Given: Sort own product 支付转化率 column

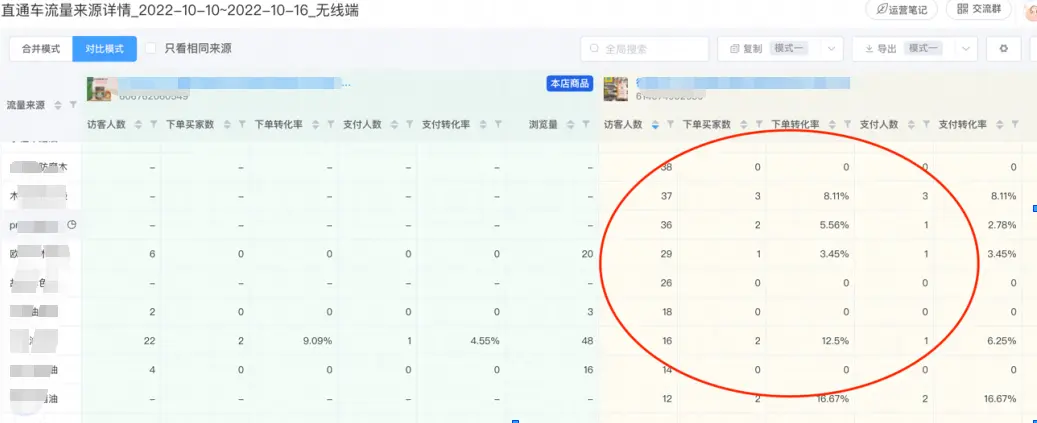Looking at the screenshot, I should 483,124.
